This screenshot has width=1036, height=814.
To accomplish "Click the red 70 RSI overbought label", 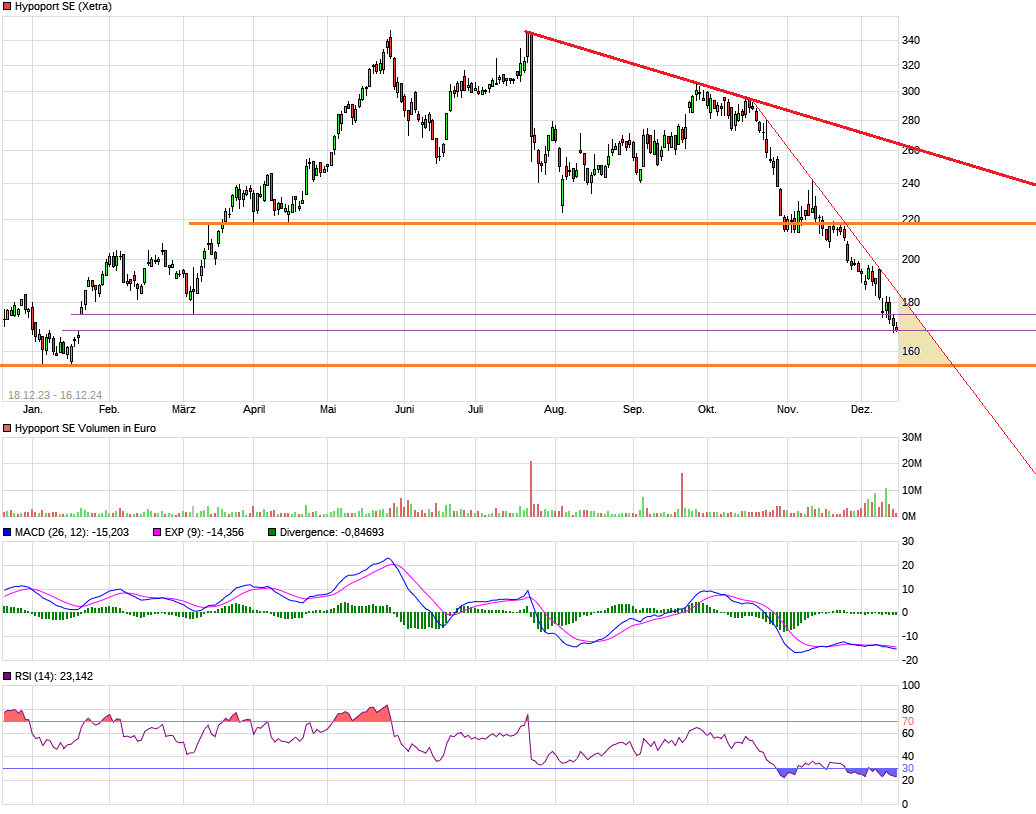I will pos(908,721).
